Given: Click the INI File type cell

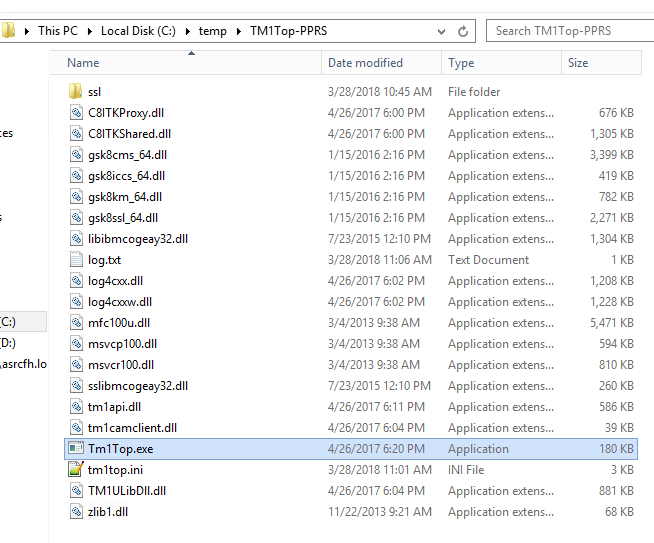Looking at the screenshot, I should coord(466,470).
